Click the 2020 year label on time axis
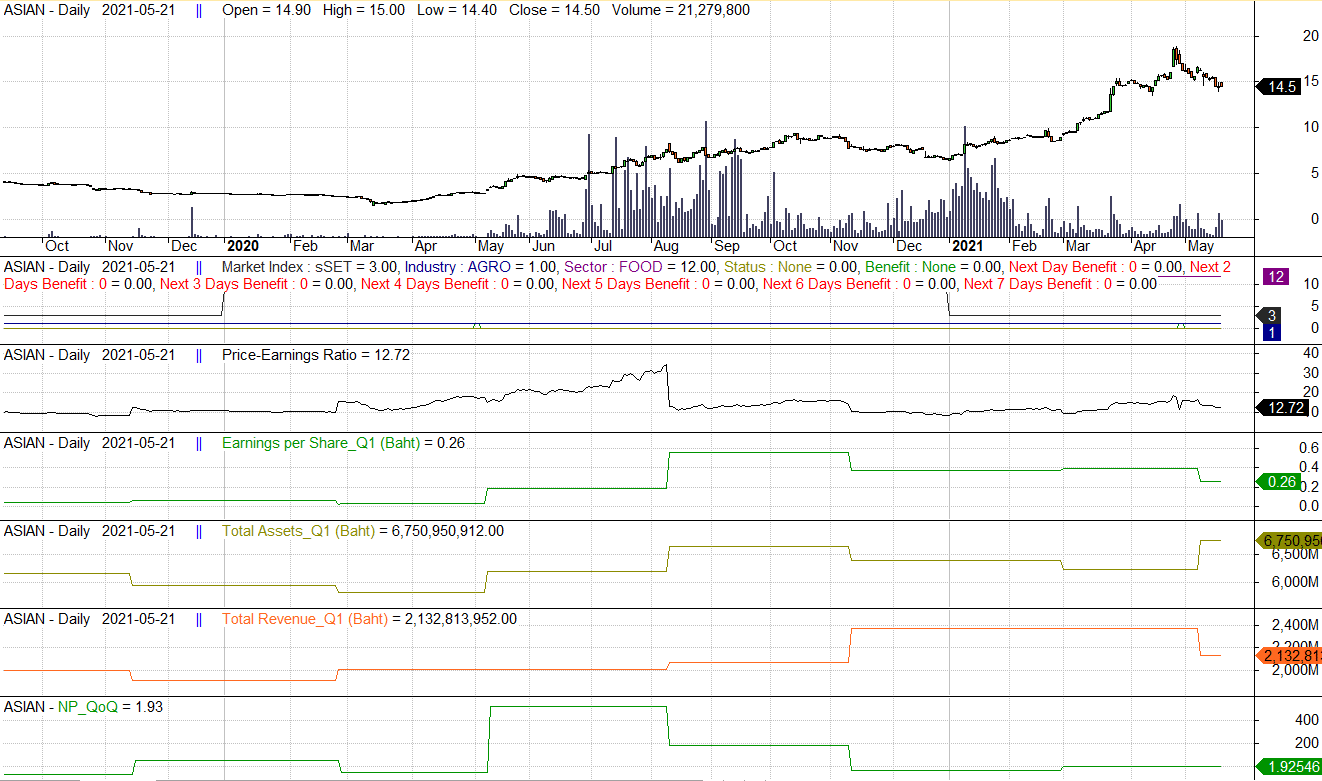The width and height of the screenshot is (1322, 781). (242, 246)
